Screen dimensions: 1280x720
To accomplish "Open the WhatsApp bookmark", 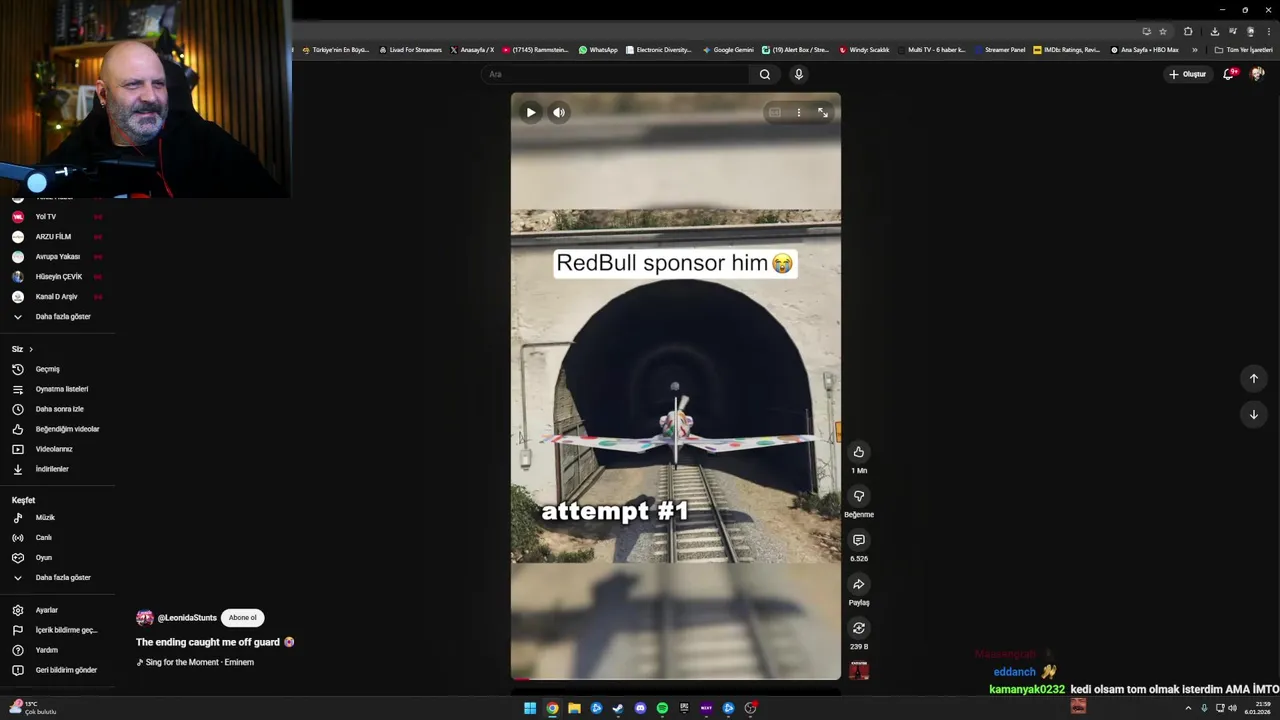I will (x=598, y=50).
